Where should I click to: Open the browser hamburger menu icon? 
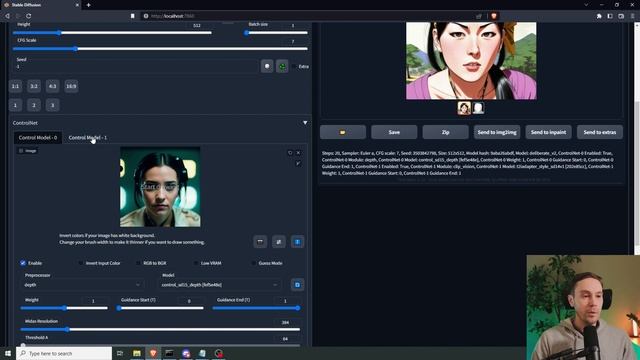tap(633, 16)
